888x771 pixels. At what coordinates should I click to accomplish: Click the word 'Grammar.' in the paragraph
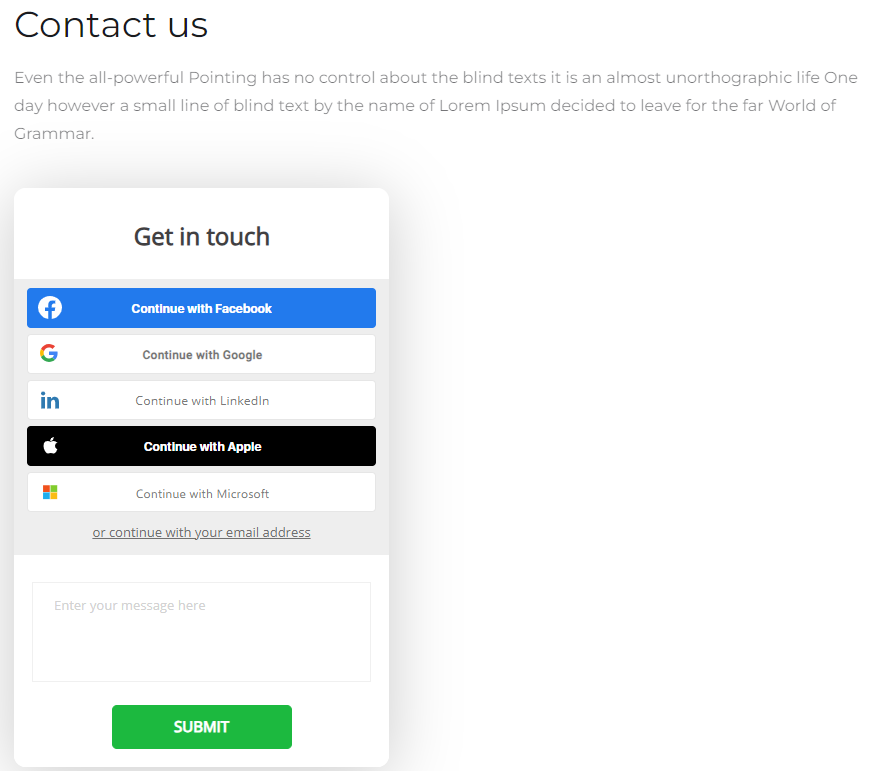pos(54,134)
